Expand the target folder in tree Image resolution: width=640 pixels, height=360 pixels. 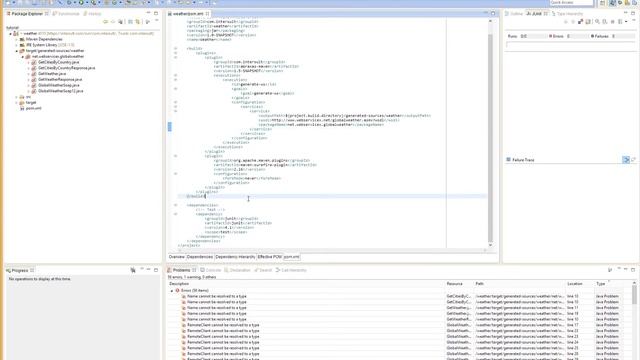tap(17, 103)
